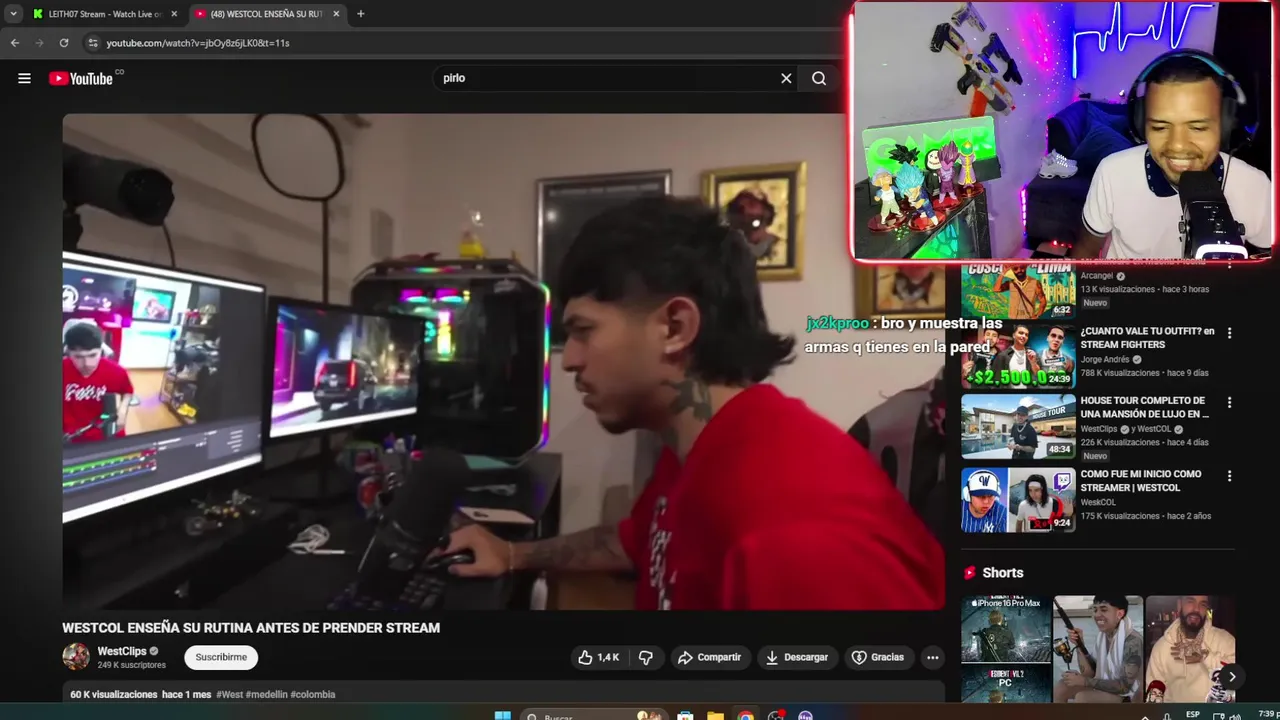Open the HOUSE TOUR COMPLETO video title
The image size is (1280, 720).
(1146, 407)
